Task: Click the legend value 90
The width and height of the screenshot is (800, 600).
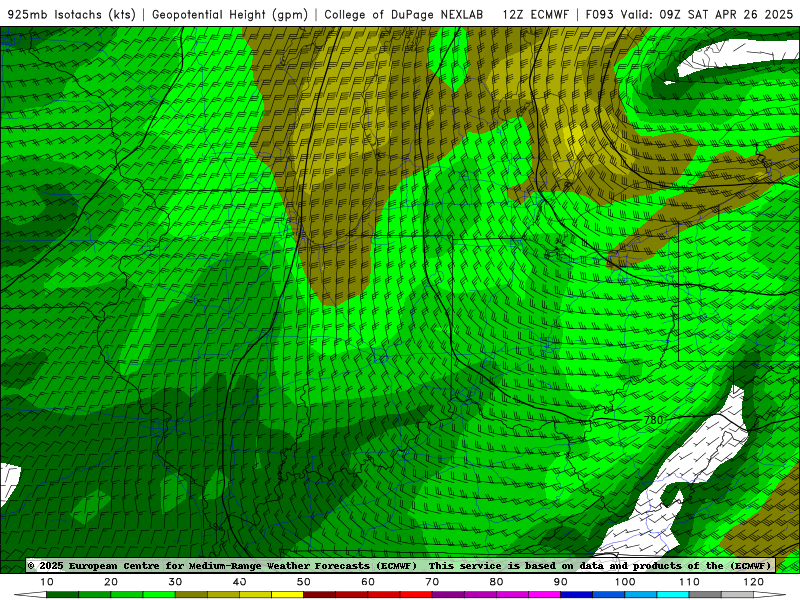Action: tap(561, 582)
